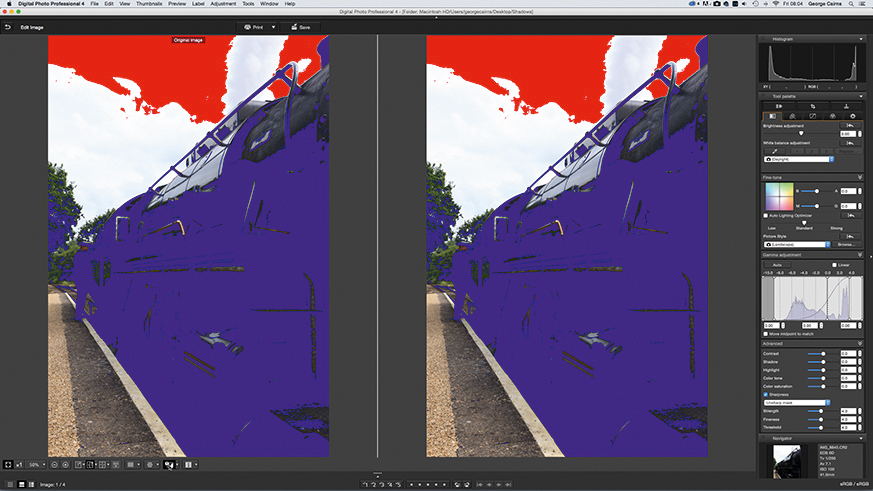Click the fit-to-window icon in bottom toolbar

click(x=8, y=464)
